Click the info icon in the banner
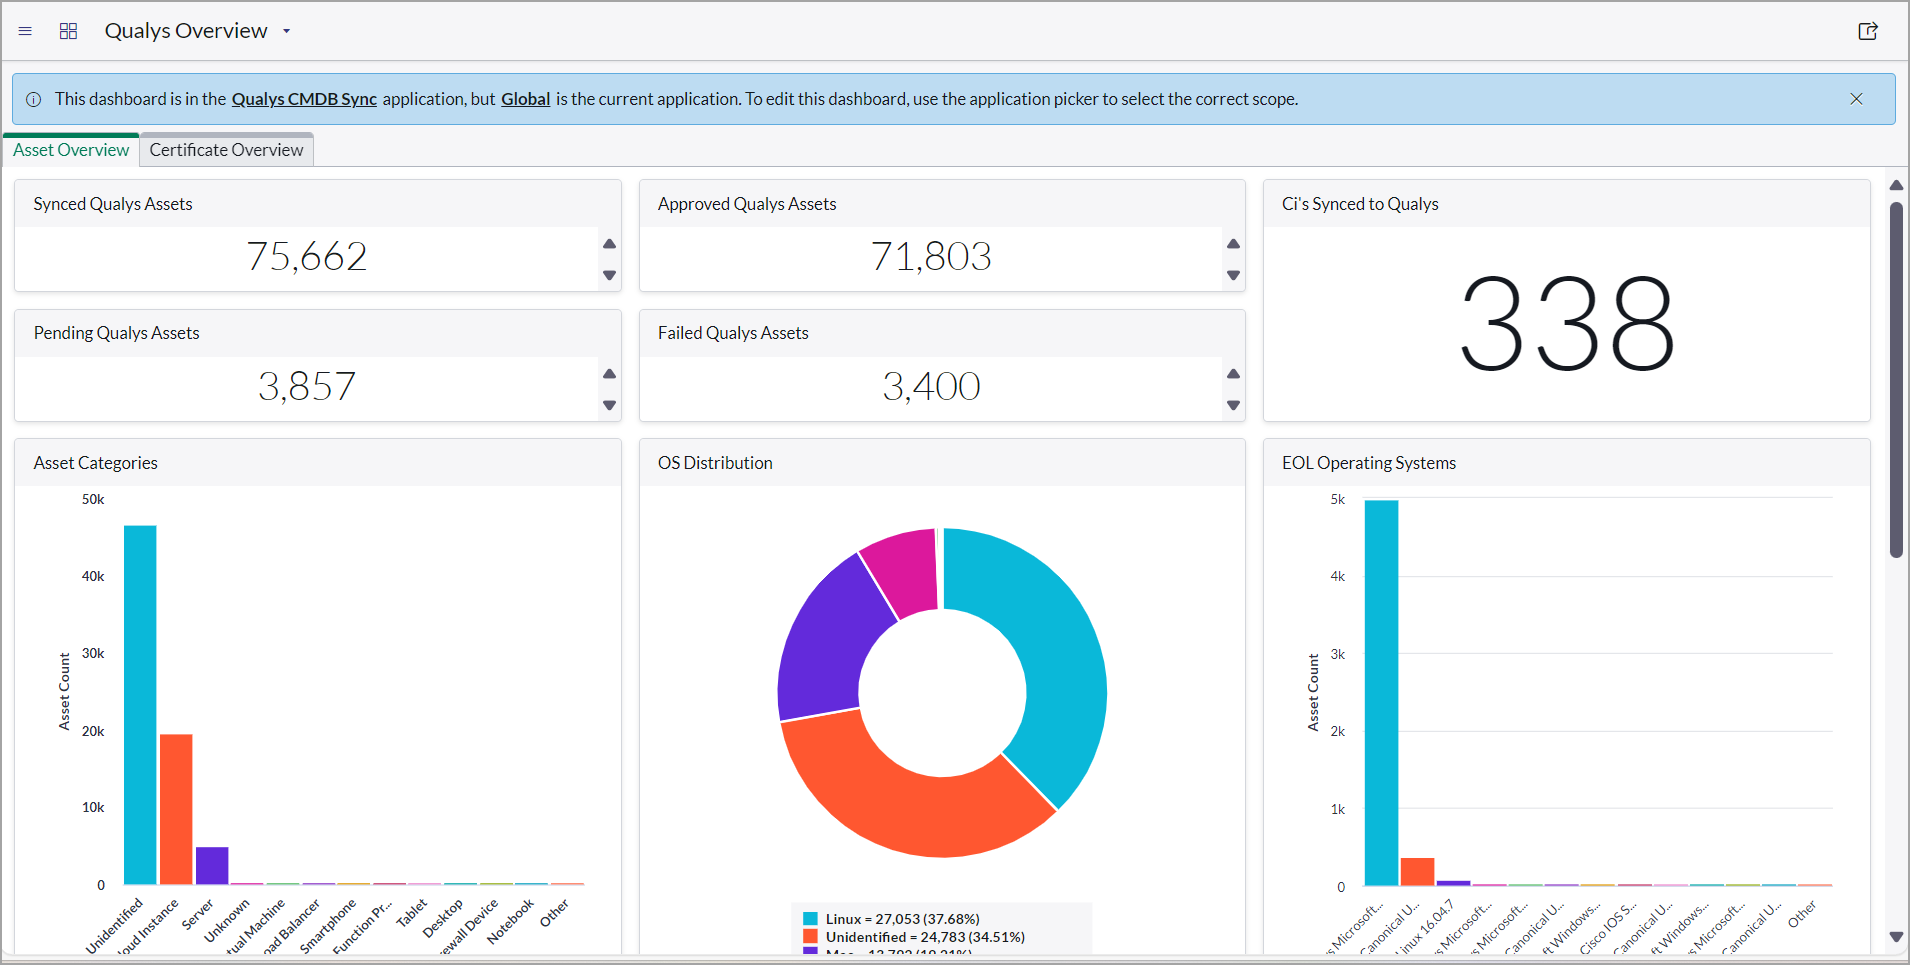This screenshot has width=1910, height=965. 33,99
